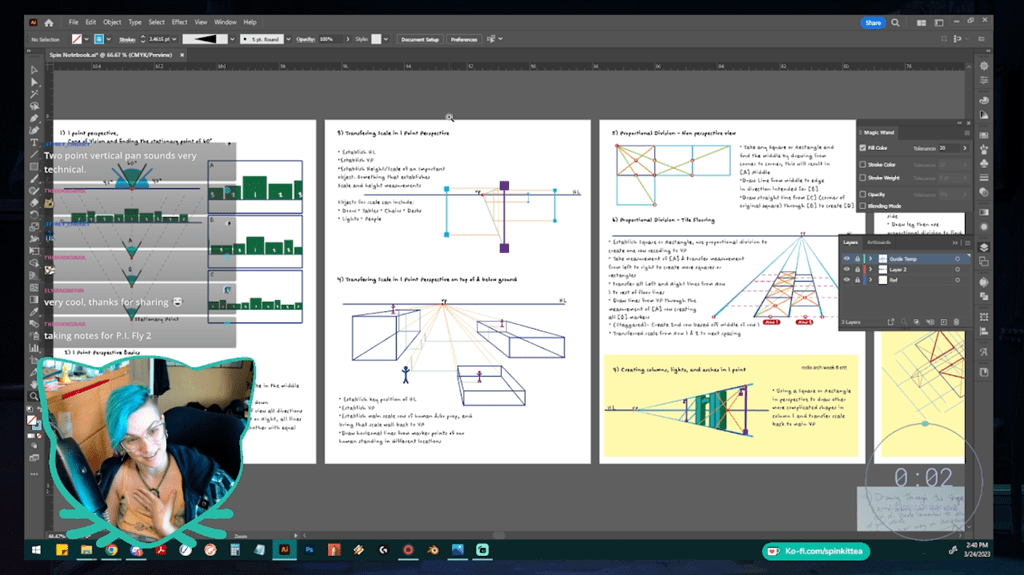Open the Artboards dock icon
Image resolution: width=1024 pixels, height=575 pixels.
[984, 262]
